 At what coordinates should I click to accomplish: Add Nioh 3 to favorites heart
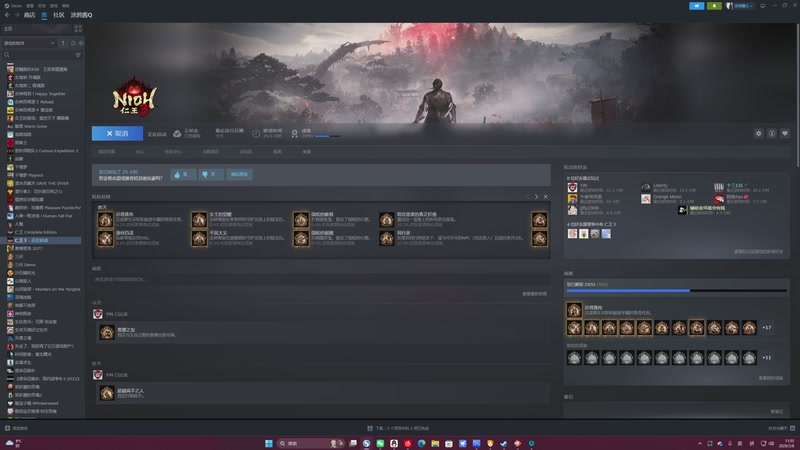pyautogui.click(x=785, y=133)
